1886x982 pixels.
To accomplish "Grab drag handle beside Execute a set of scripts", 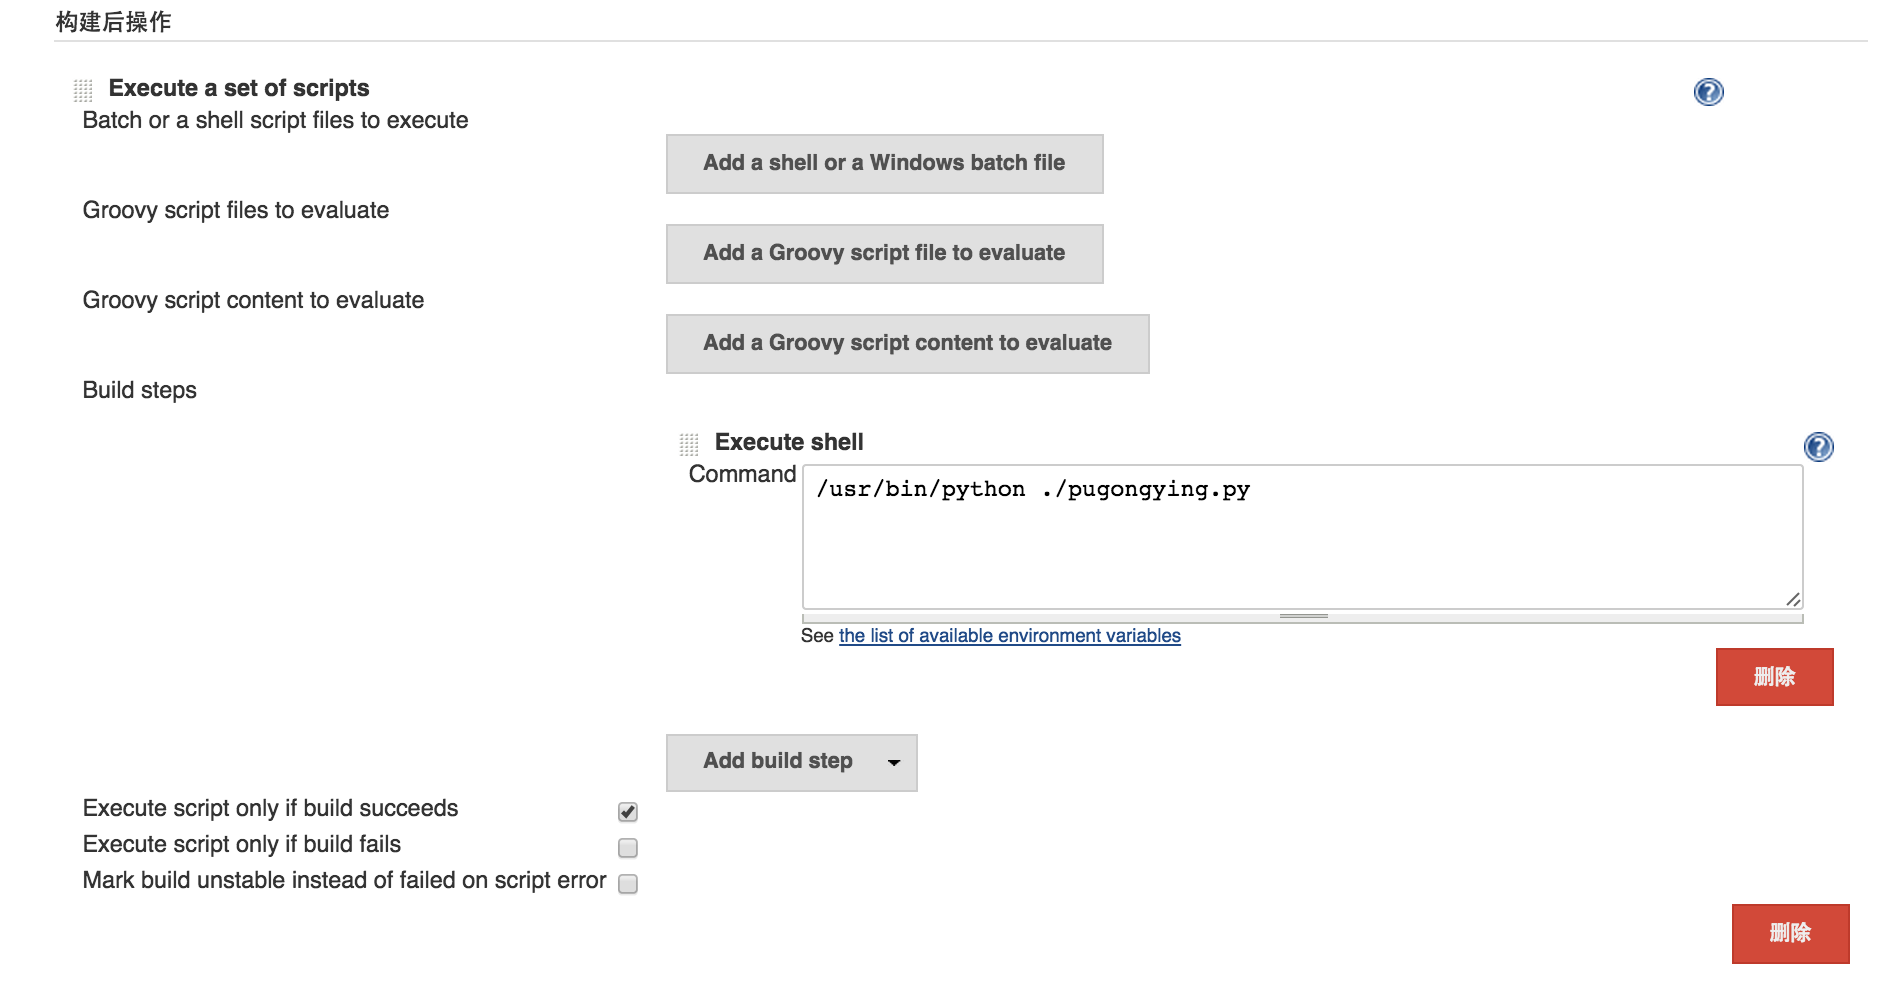I will [83, 91].
